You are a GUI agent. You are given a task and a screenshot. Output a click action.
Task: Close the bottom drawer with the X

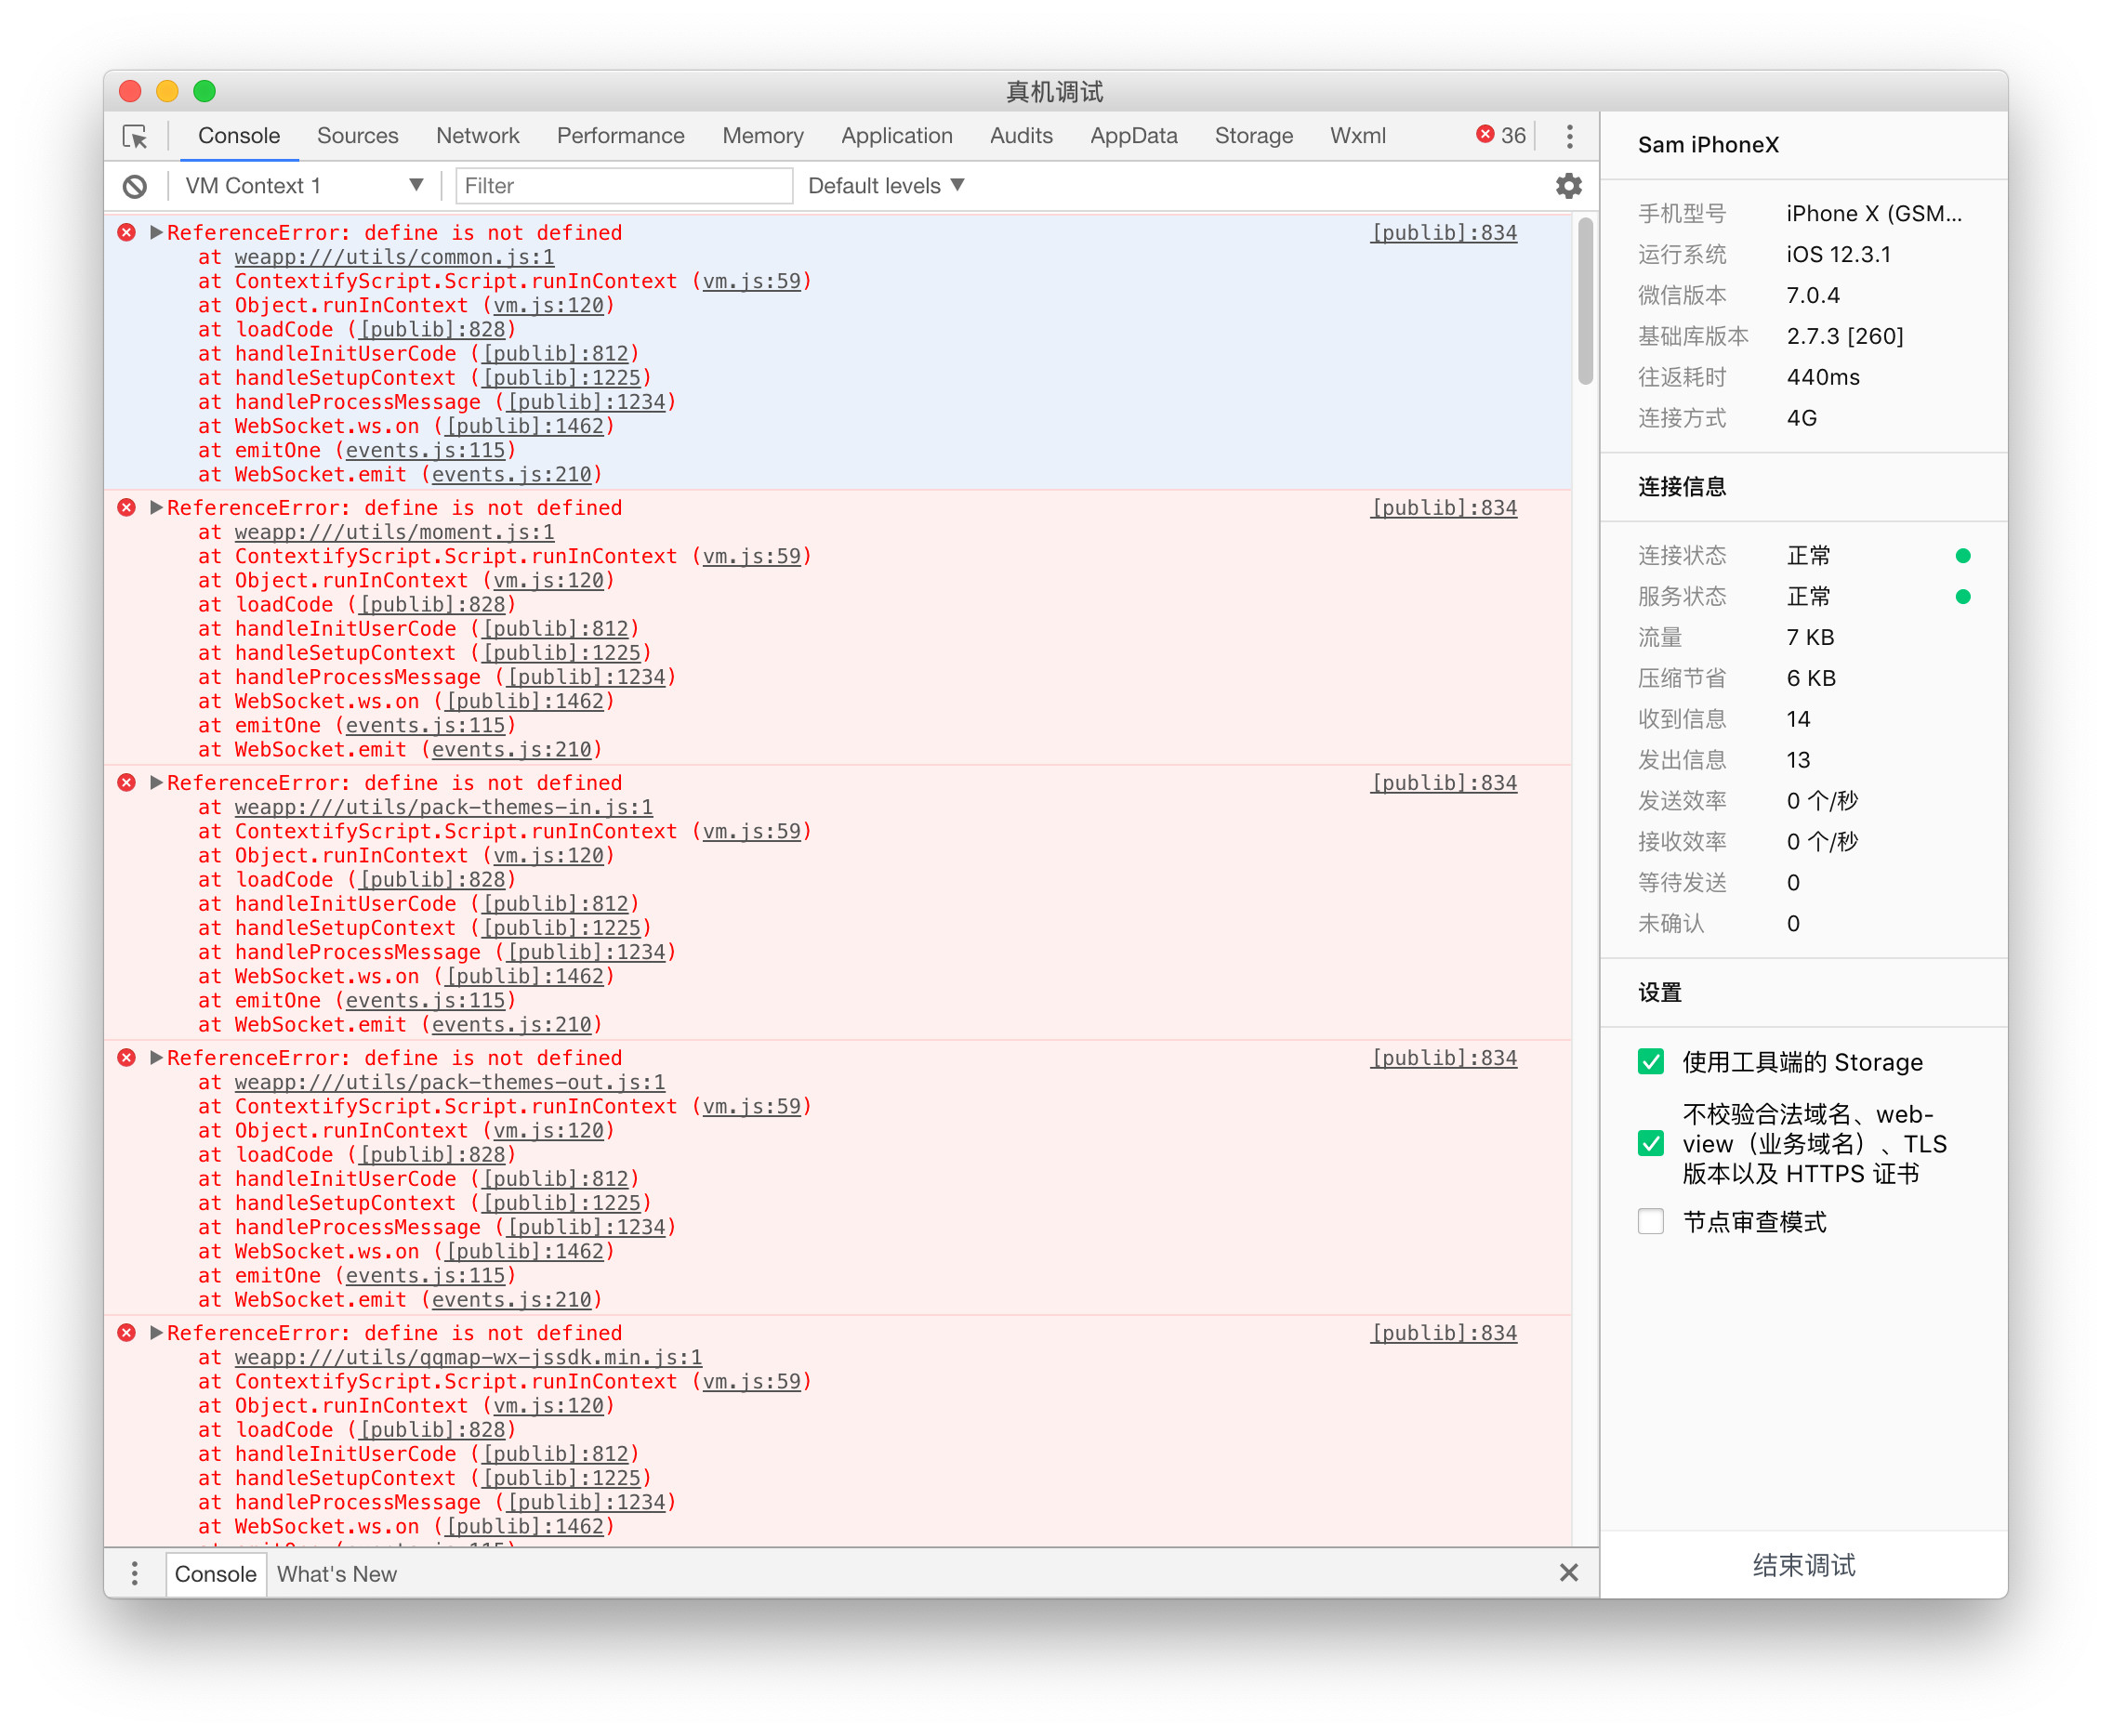click(x=1568, y=1573)
